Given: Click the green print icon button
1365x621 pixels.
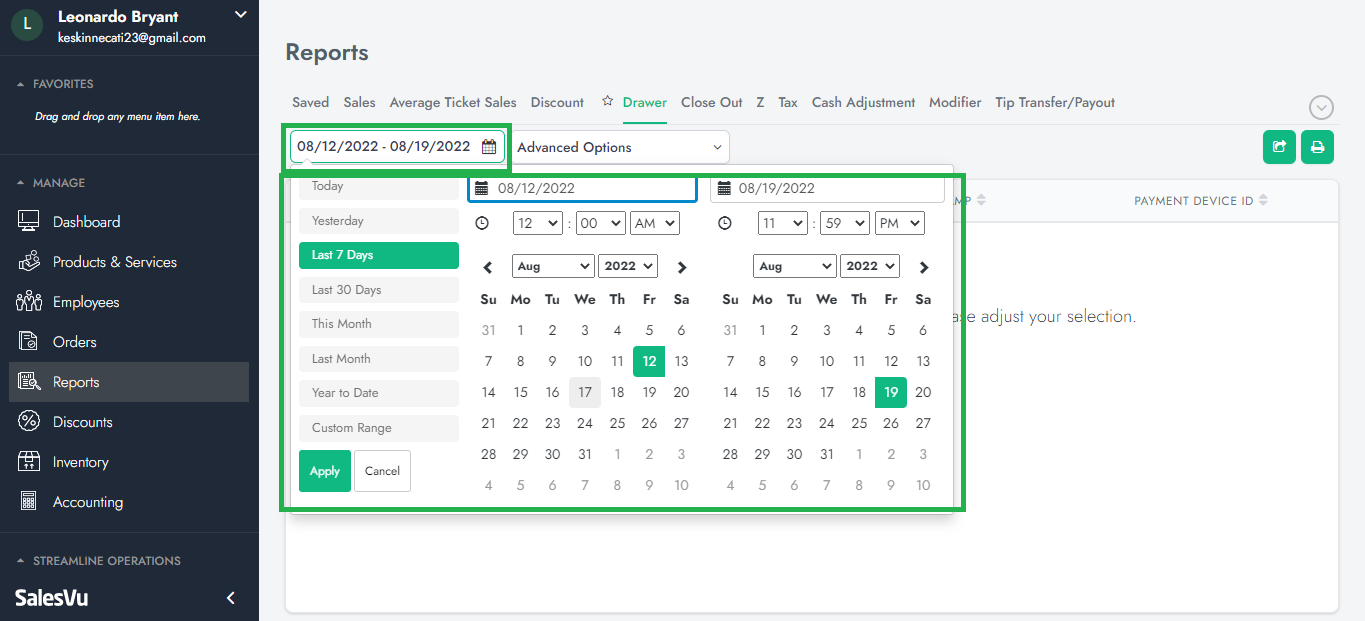Looking at the screenshot, I should pyautogui.click(x=1317, y=147).
